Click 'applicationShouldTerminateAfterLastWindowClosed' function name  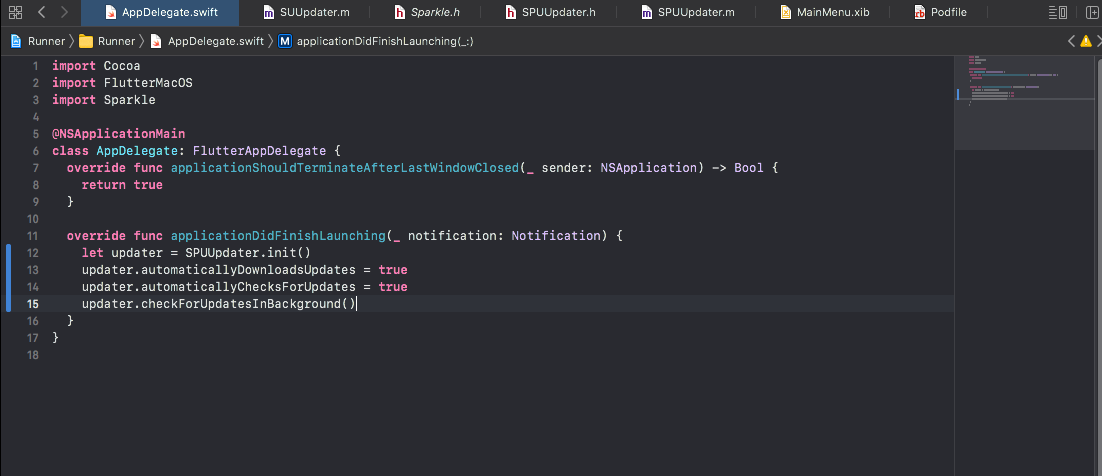(x=344, y=168)
